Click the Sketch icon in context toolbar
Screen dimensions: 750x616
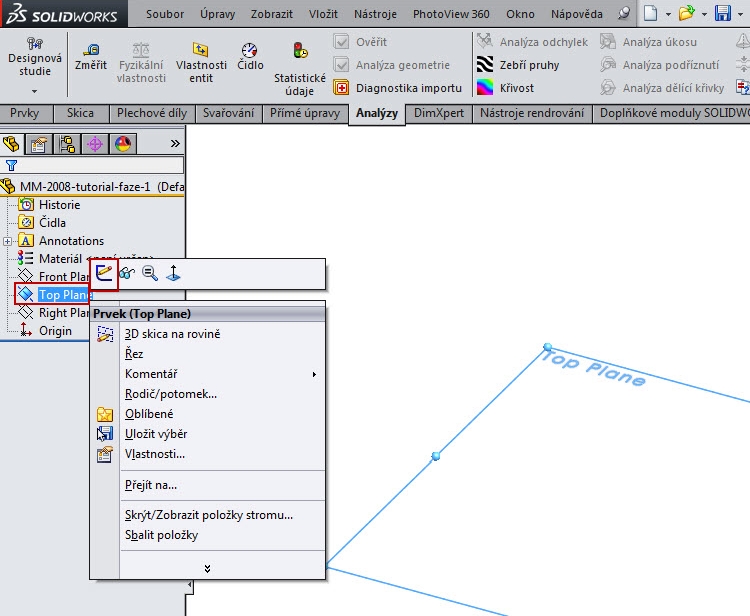click(x=104, y=274)
